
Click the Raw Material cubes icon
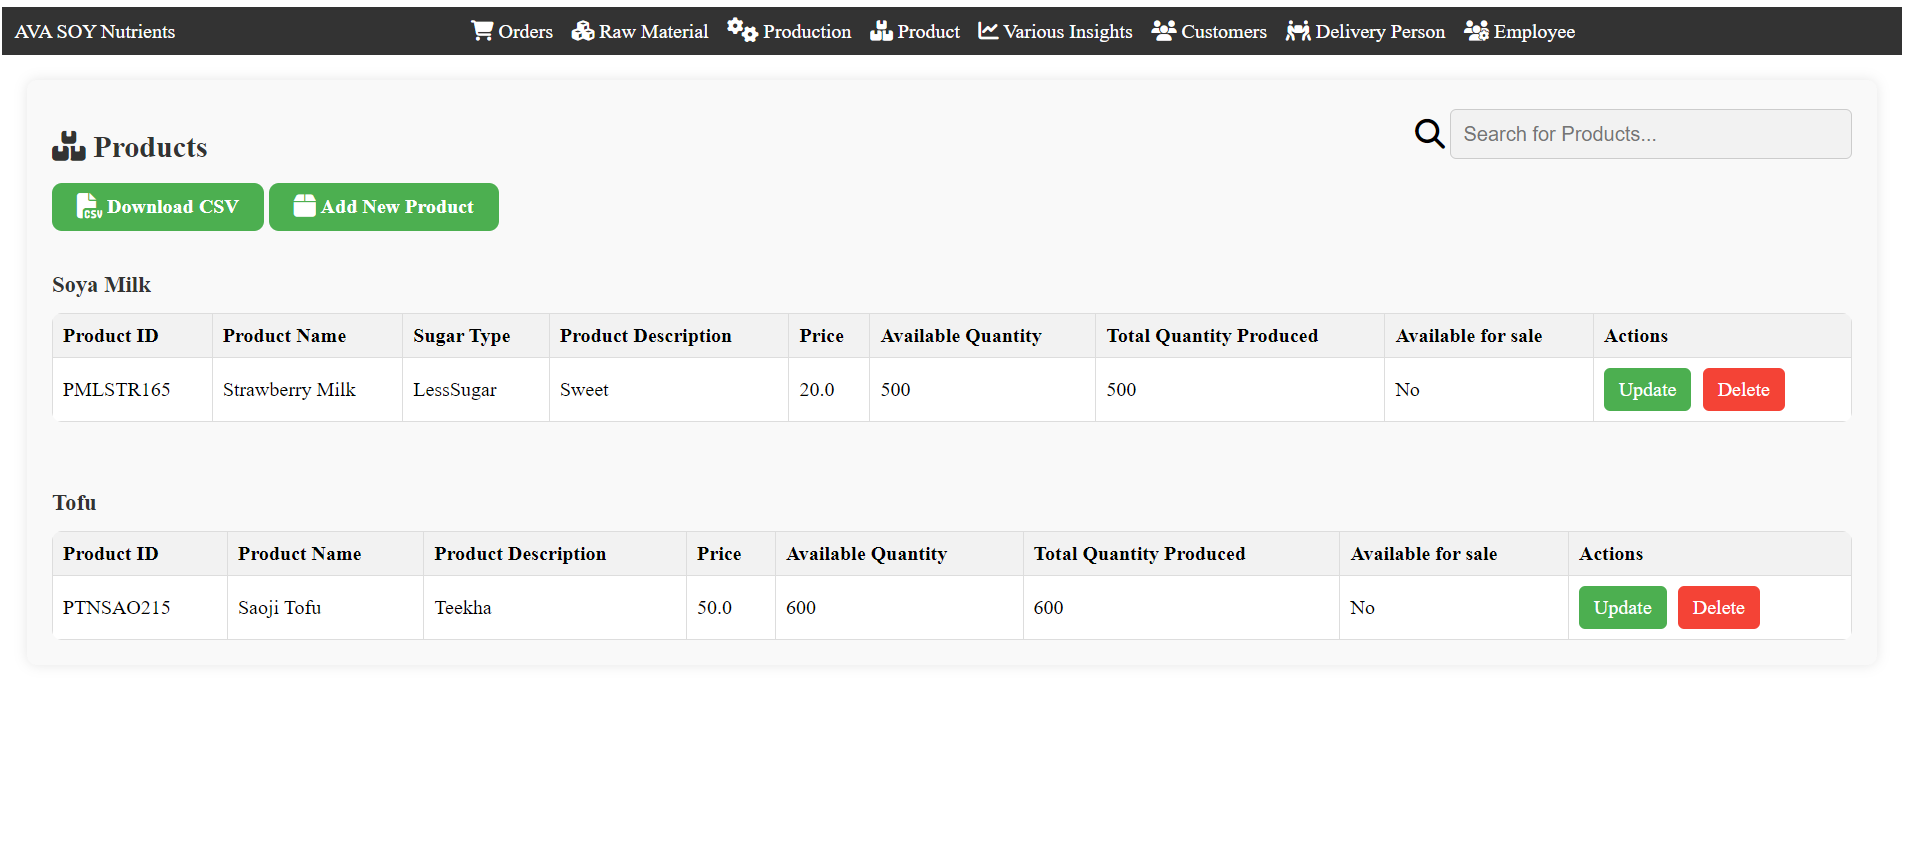click(582, 31)
